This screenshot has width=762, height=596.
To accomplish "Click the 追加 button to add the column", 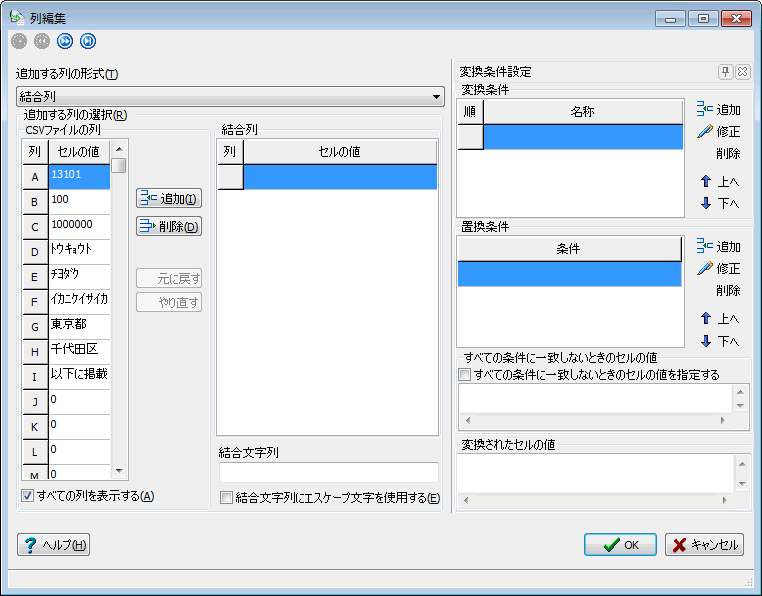I will pyautogui.click(x=169, y=199).
